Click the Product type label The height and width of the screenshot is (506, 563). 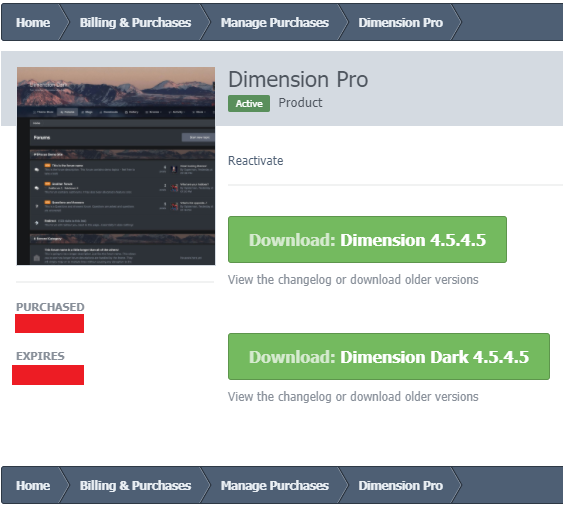click(x=300, y=103)
